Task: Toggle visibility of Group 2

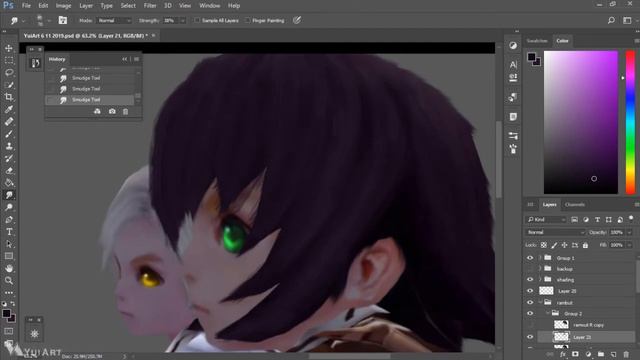Action: coord(530,313)
